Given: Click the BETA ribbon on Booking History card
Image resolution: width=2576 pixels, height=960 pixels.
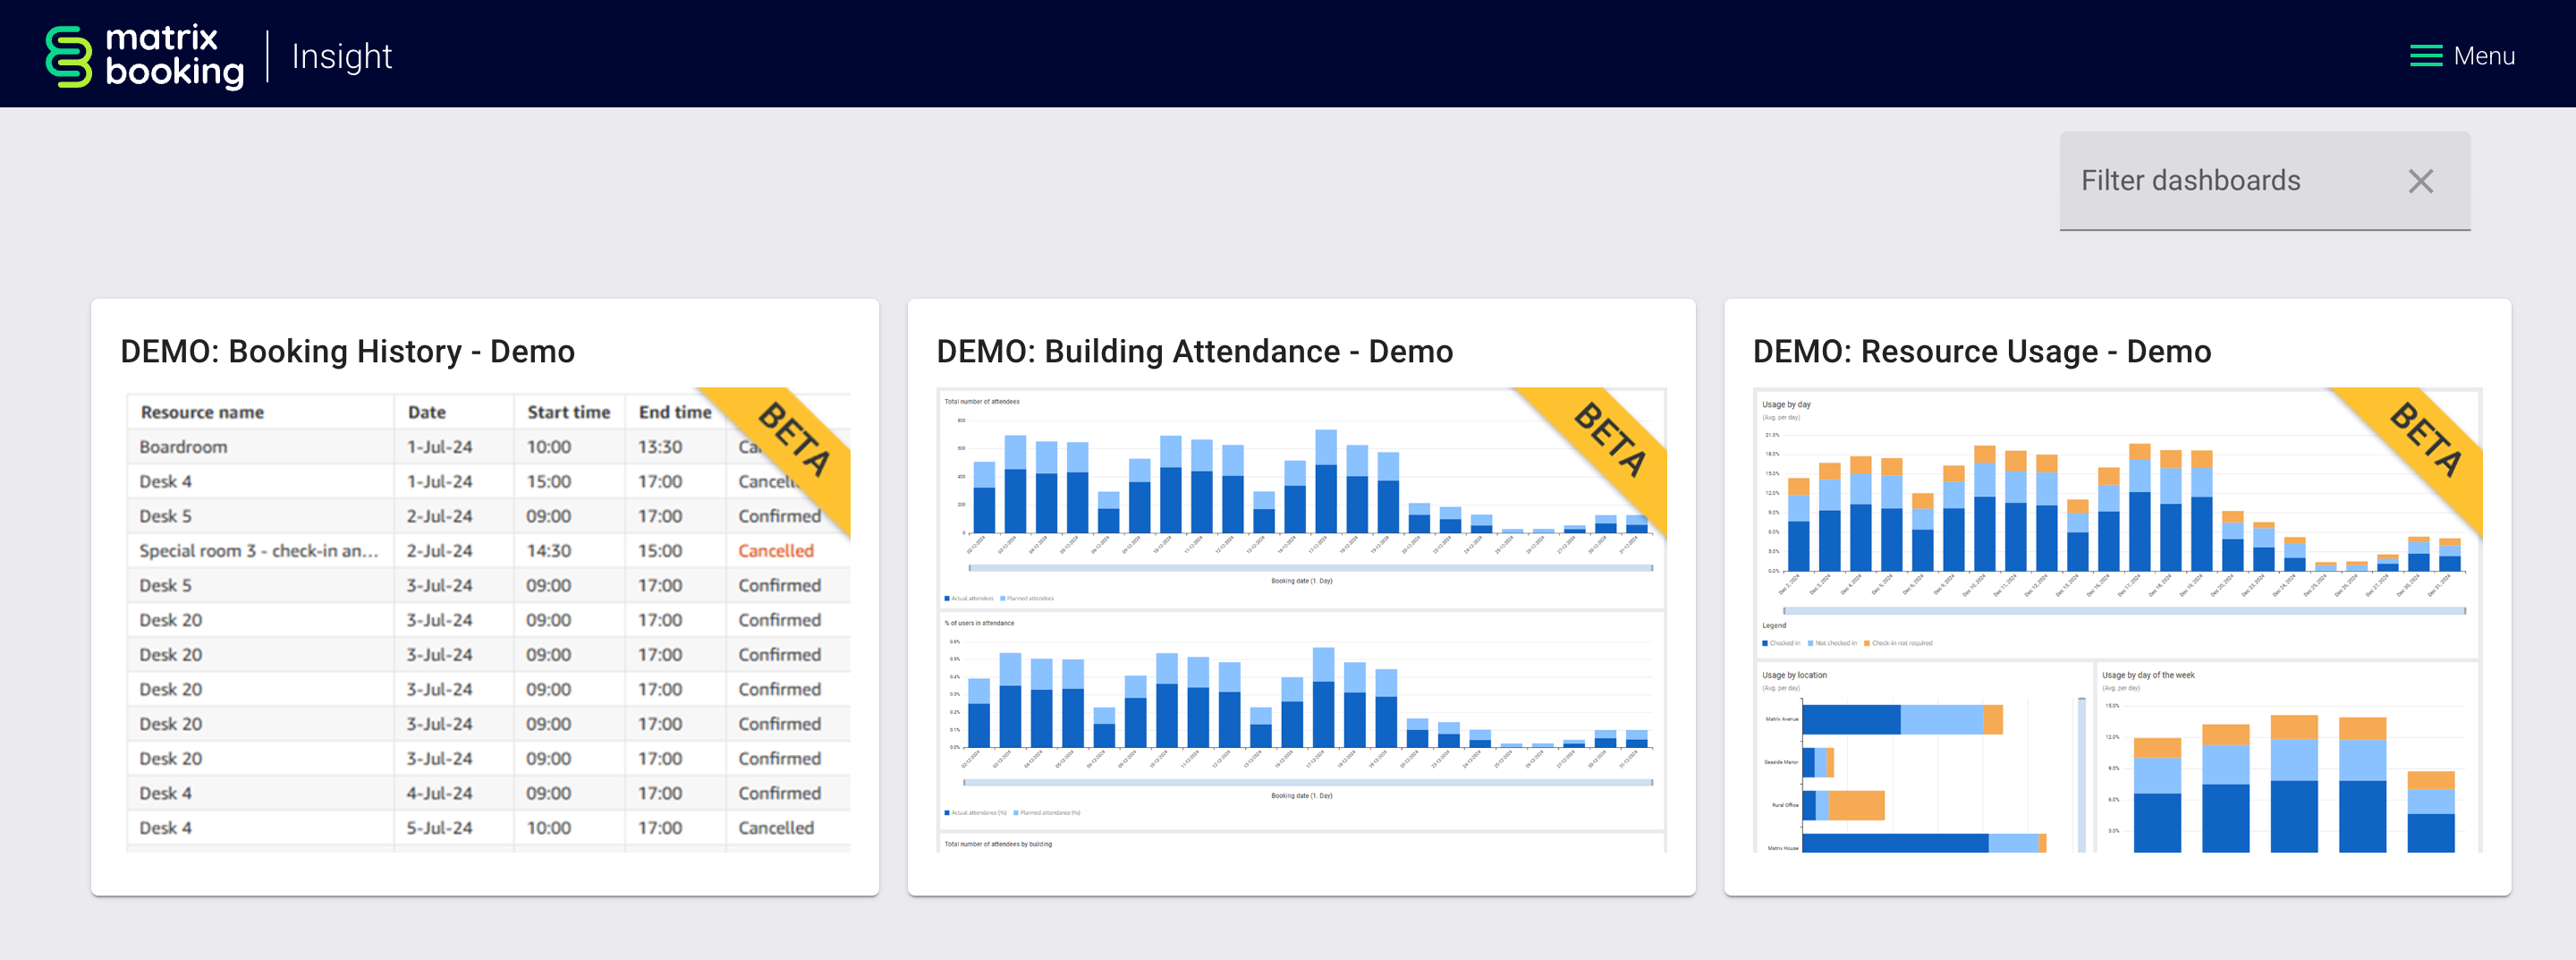Looking at the screenshot, I should click(x=795, y=440).
